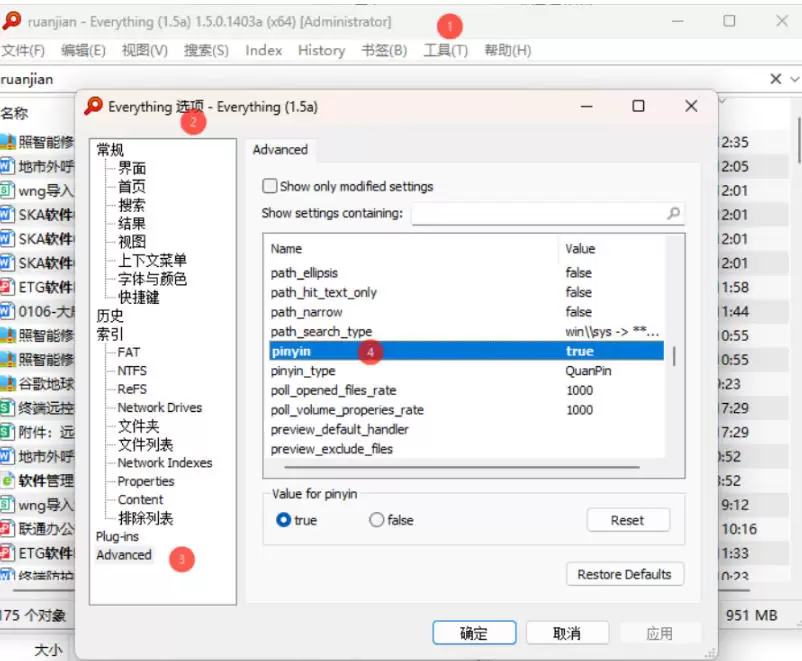
Task: Click the Name column header in settings list
Action: (x=413, y=249)
